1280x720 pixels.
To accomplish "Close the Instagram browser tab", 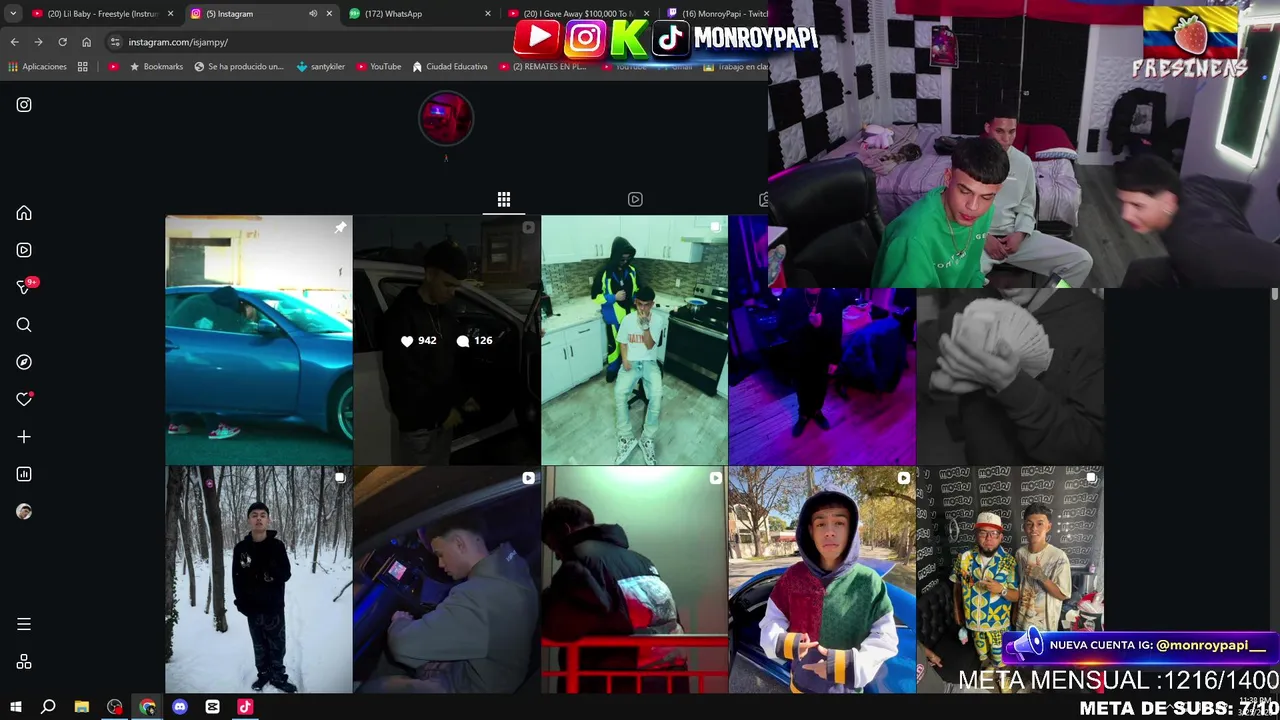I will click(x=329, y=14).
